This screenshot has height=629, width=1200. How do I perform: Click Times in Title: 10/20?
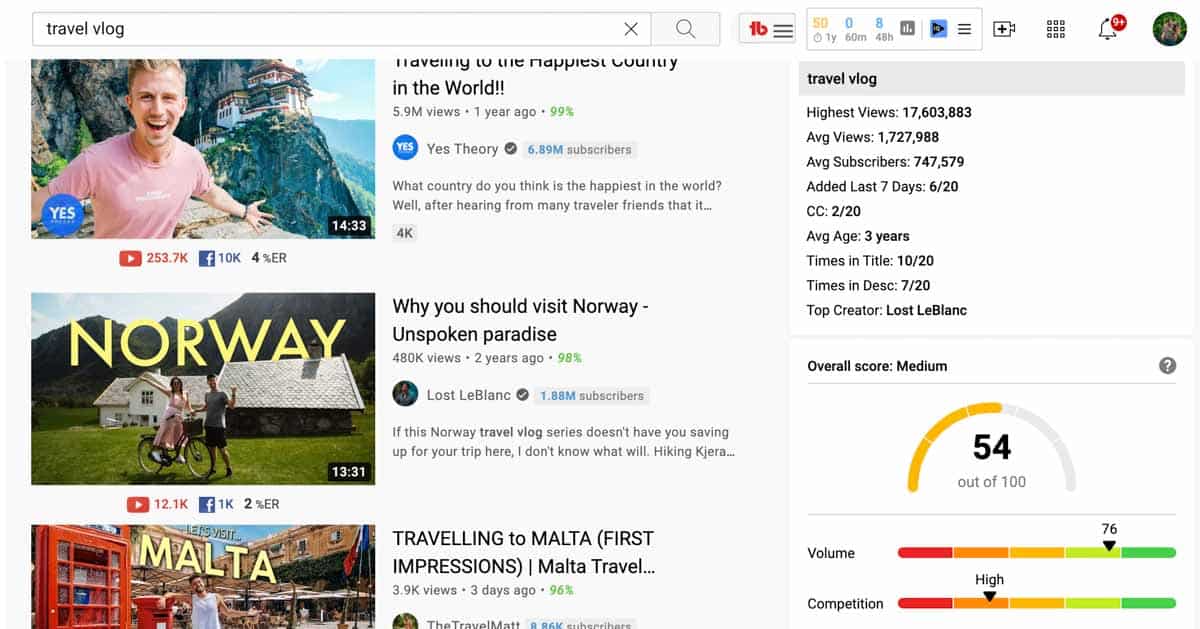(870, 261)
